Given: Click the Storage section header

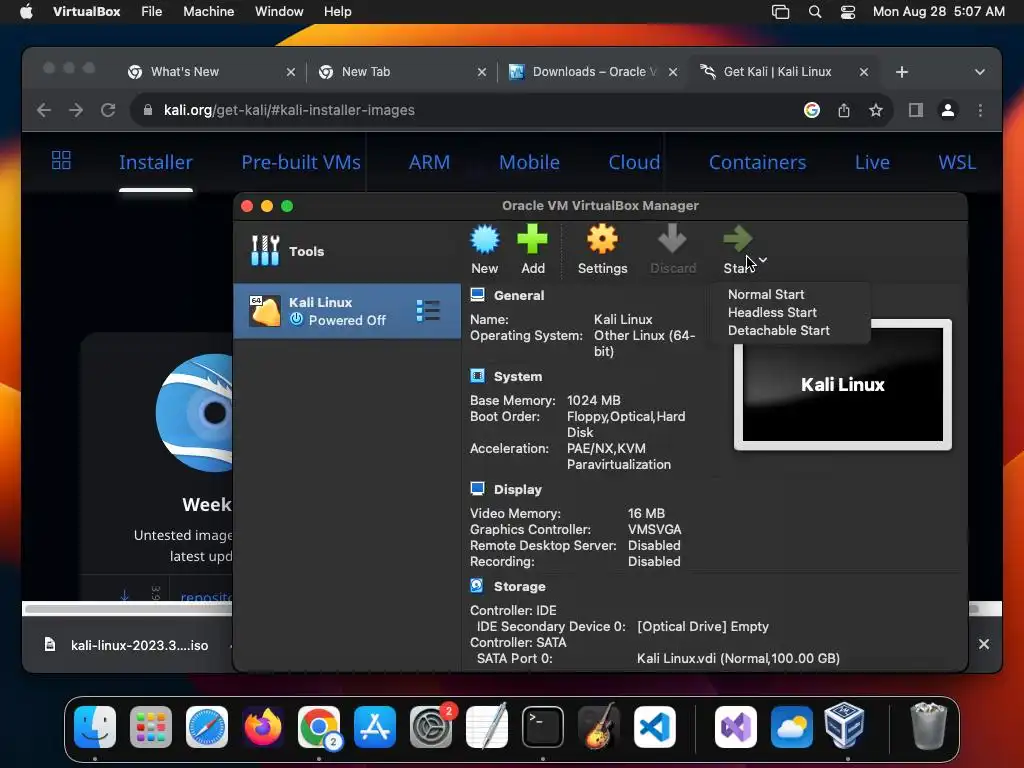Looking at the screenshot, I should [x=519, y=586].
